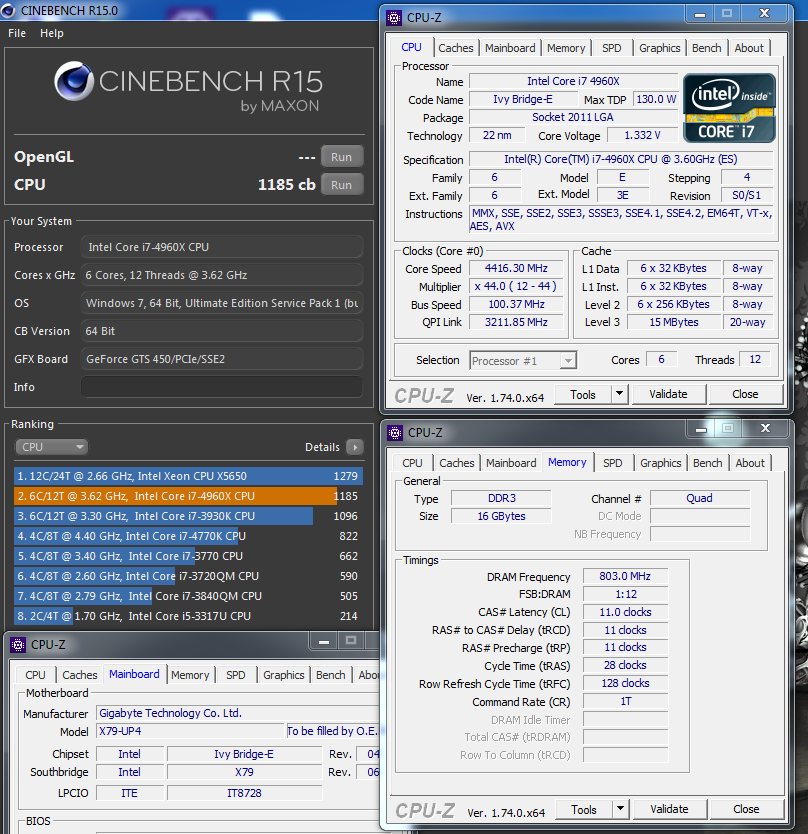Switch to Memory tab in top CPU-Z window
Viewport: 808px width, 834px height.
(x=566, y=48)
